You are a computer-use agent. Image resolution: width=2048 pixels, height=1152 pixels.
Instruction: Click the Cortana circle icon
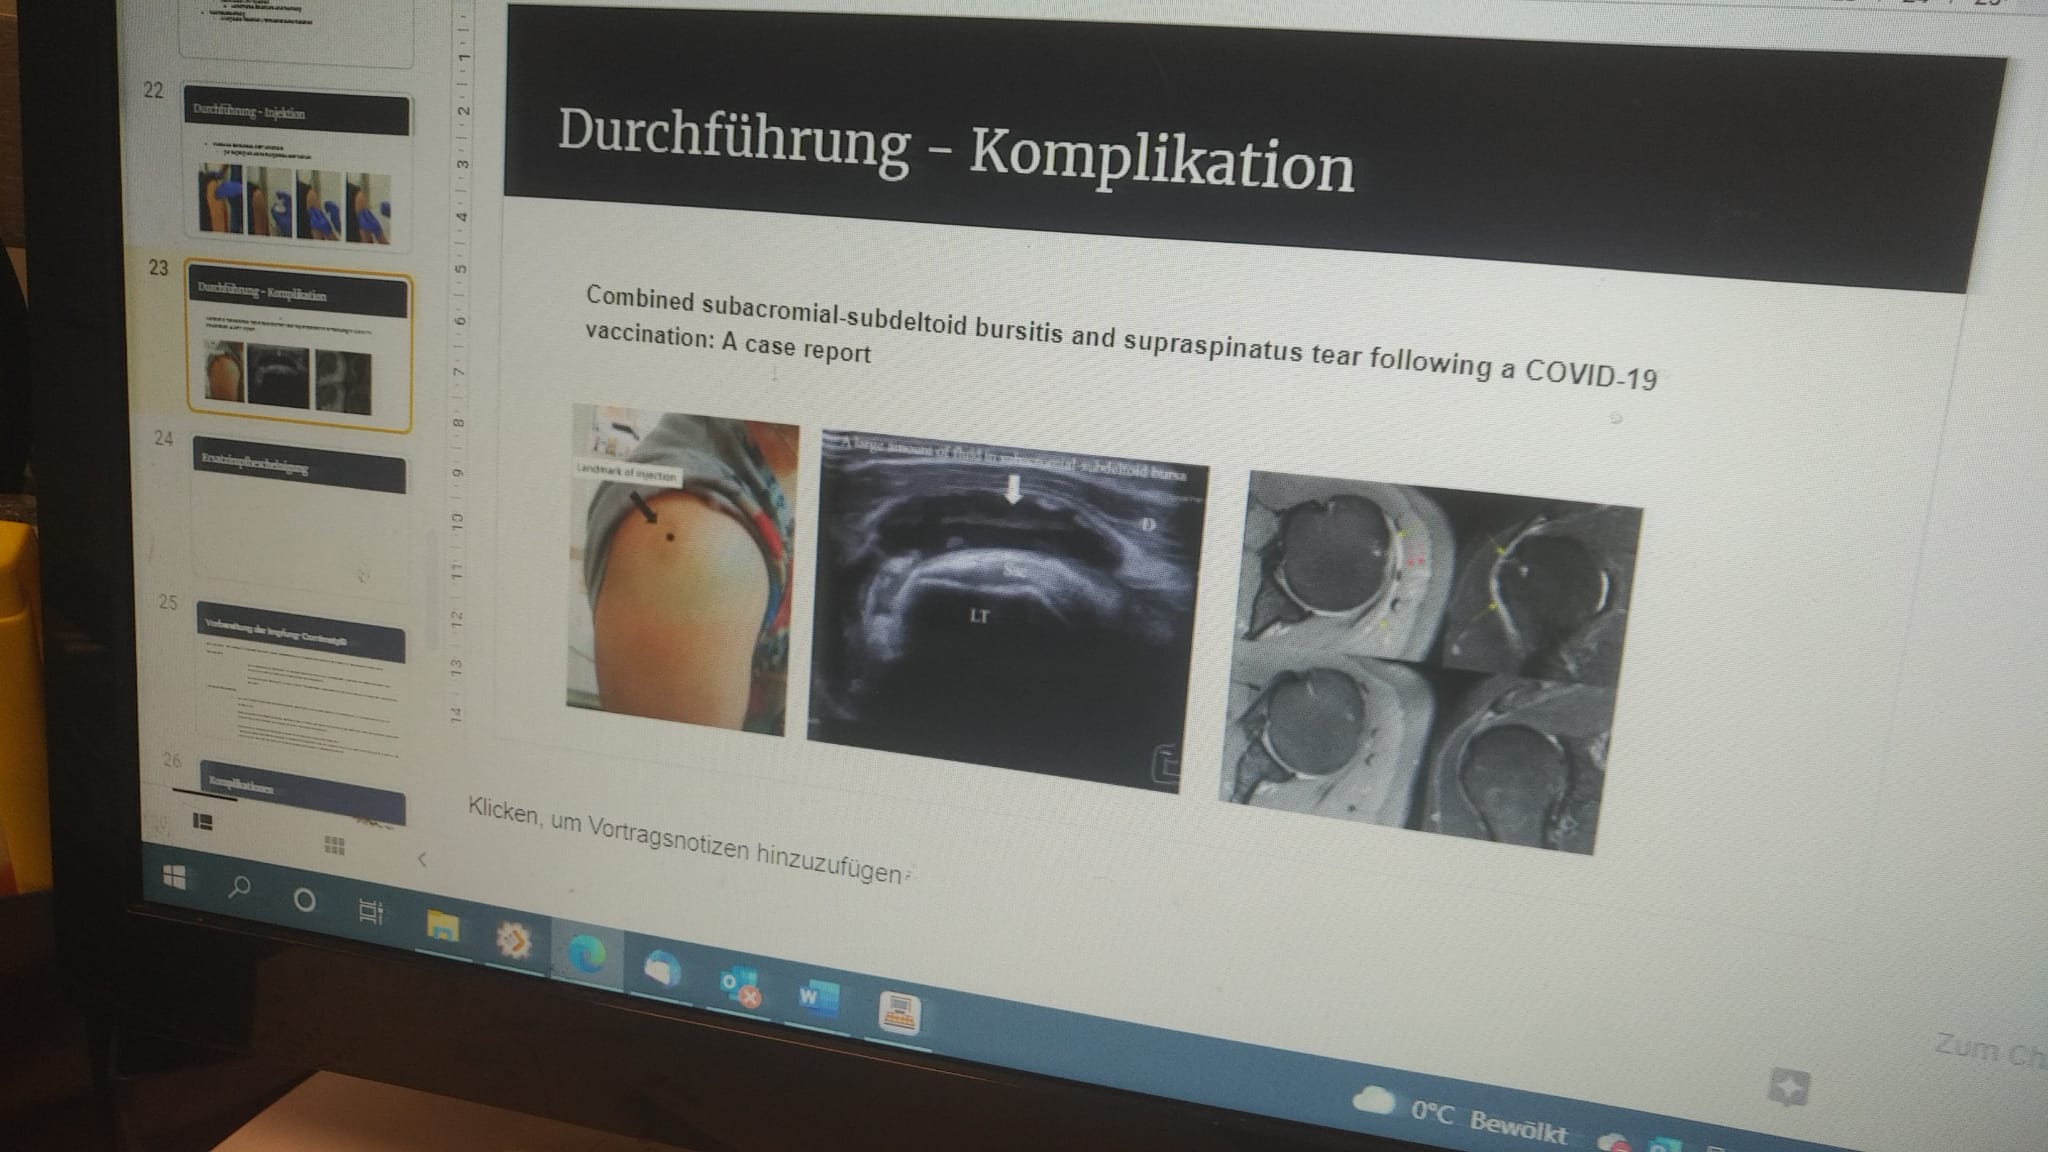pyautogui.click(x=305, y=900)
